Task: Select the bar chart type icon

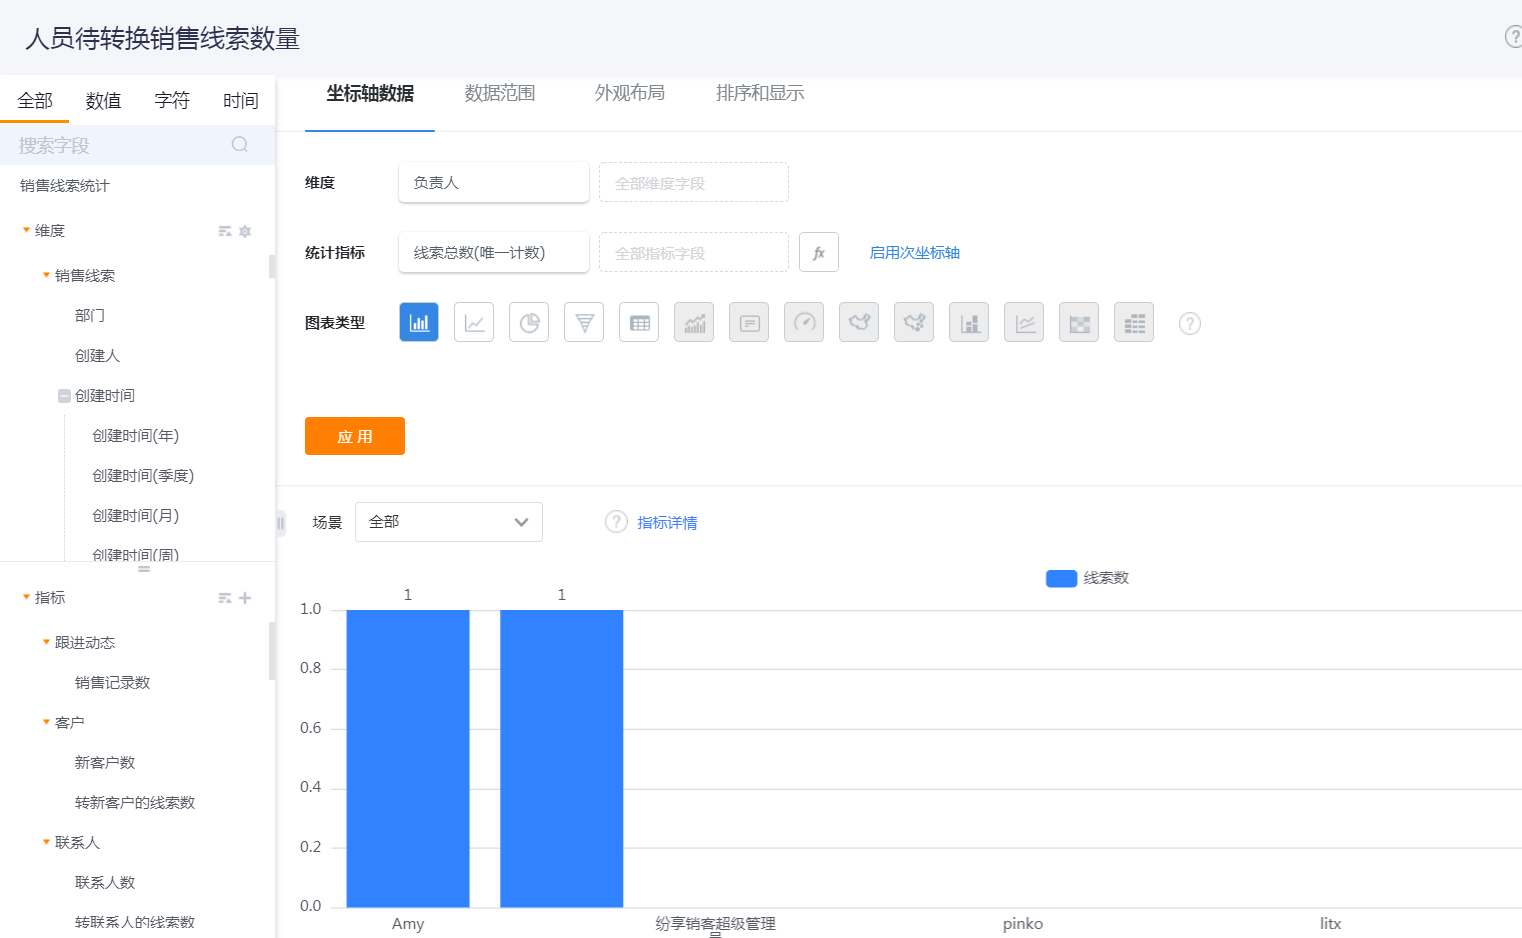Action: click(419, 322)
